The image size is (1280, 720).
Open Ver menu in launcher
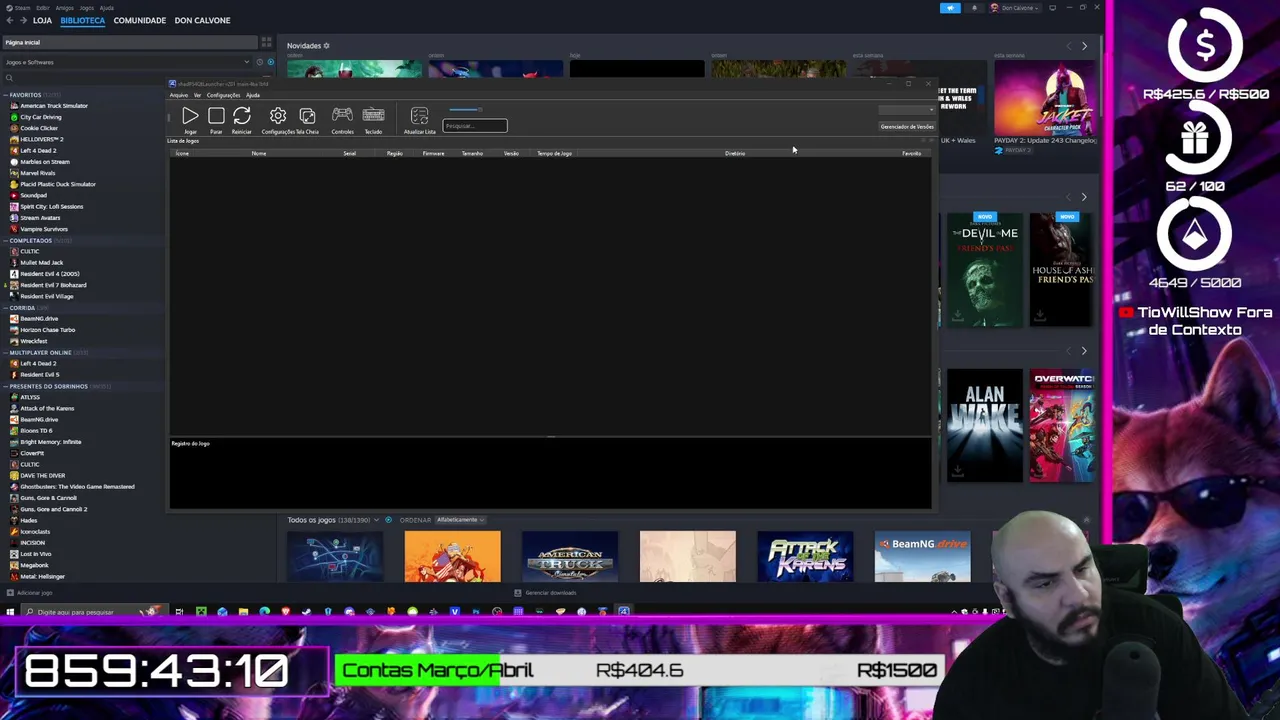pyautogui.click(x=197, y=95)
